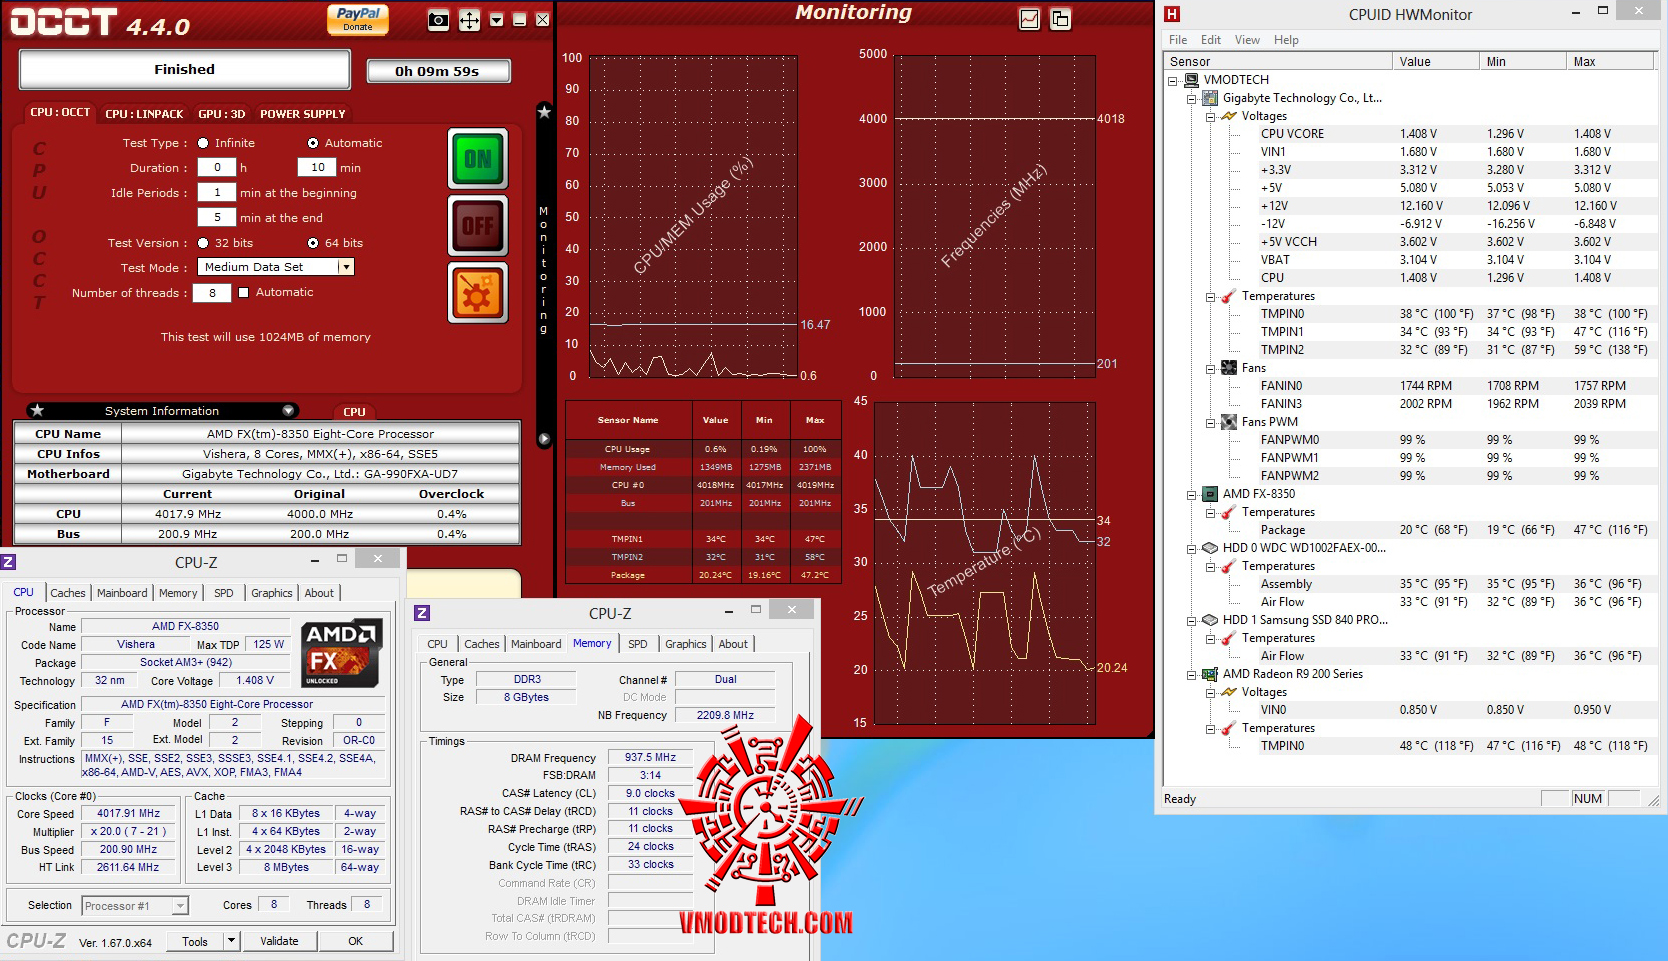Click the Number of threads field
The width and height of the screenshot is (1668, 961).
pos(212,293)
